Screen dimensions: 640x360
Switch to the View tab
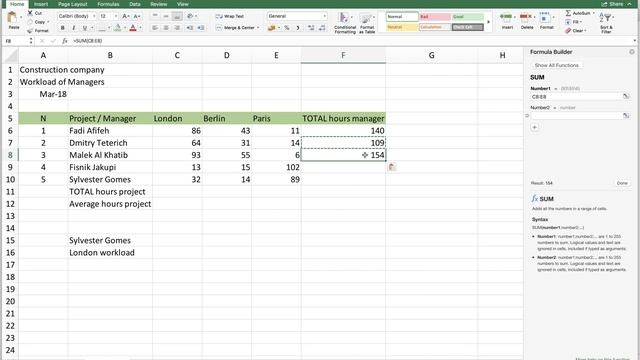(182, 4)
